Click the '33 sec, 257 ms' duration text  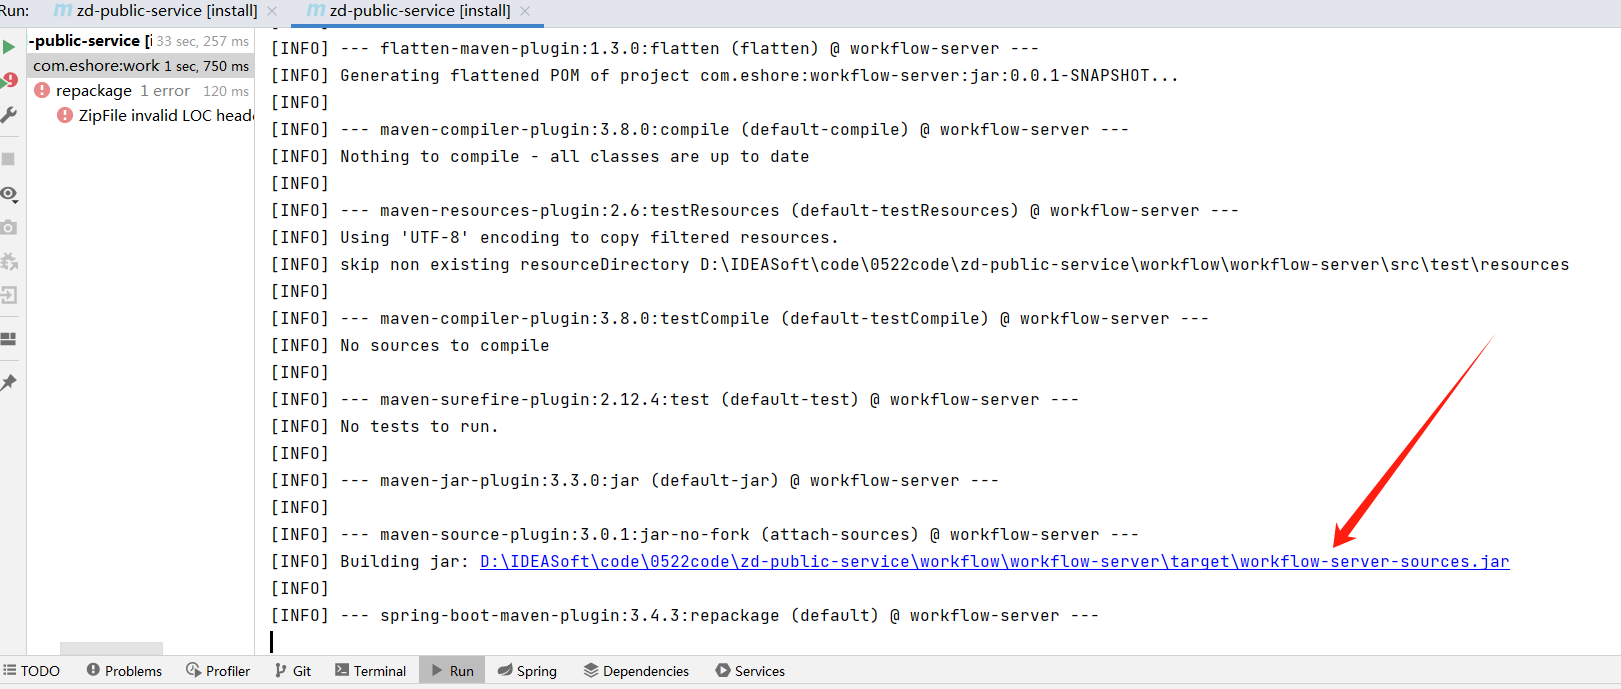(203, 41)
